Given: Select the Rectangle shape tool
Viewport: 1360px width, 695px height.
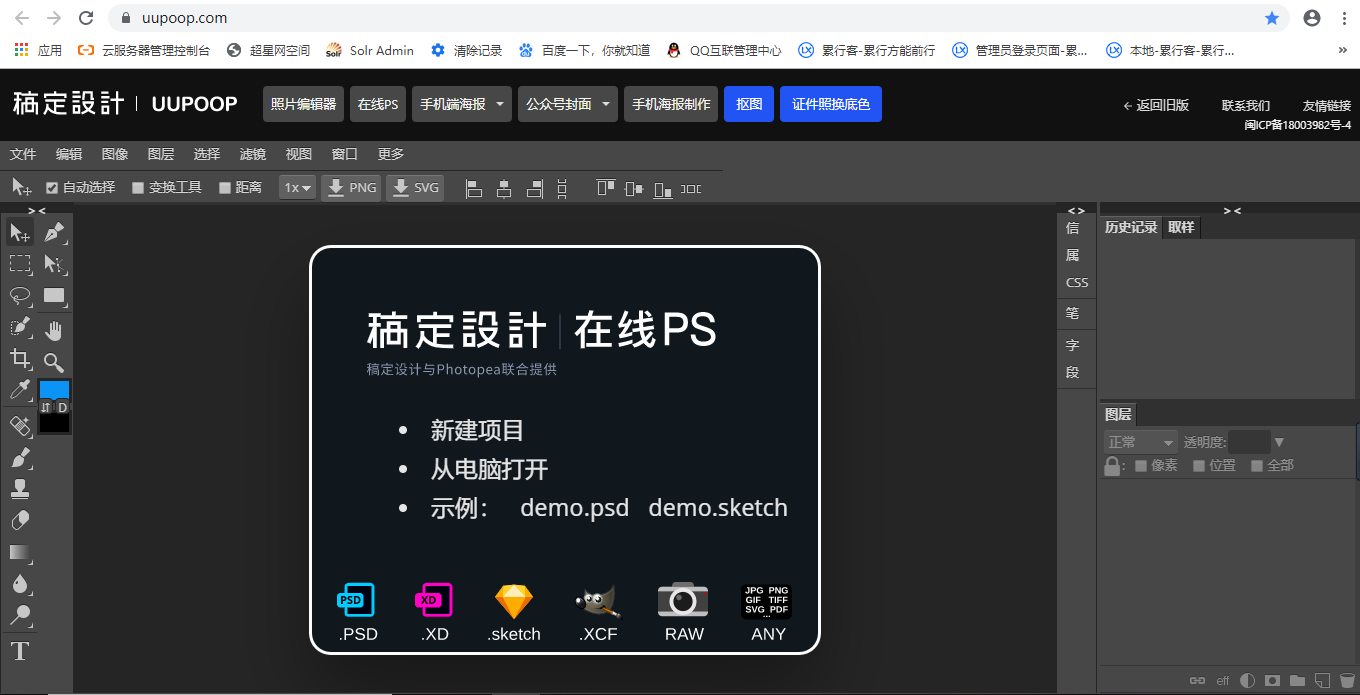Looking at the screenshot, I should point(55,296).
